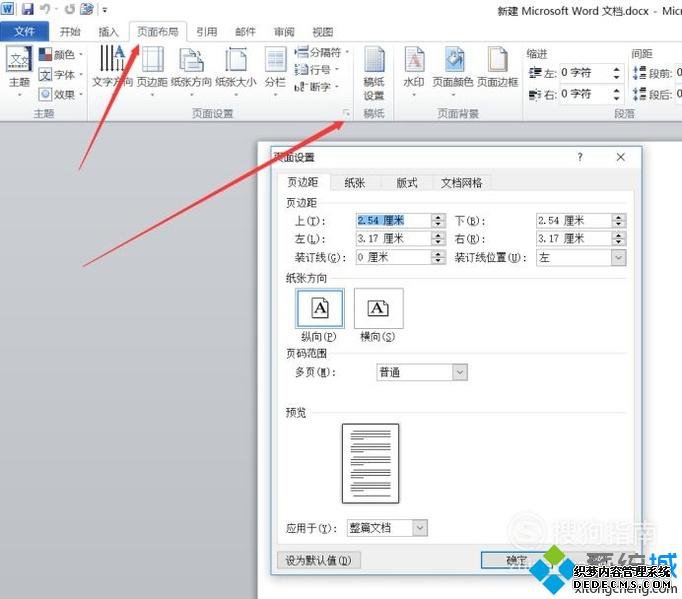The image size is (682, 599).
Task: Switch to the 引用 ribbon tab
Action: pyautogui.click(x=206, y=32)
